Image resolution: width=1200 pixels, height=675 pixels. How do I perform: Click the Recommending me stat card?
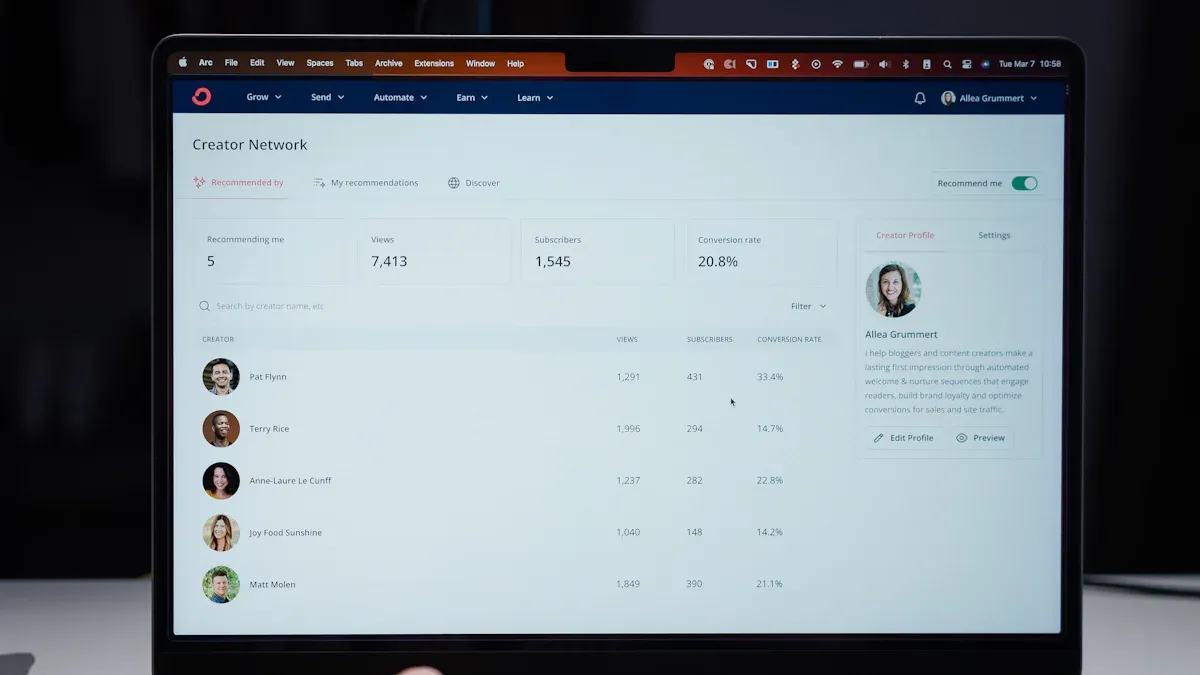click(269, 252)
